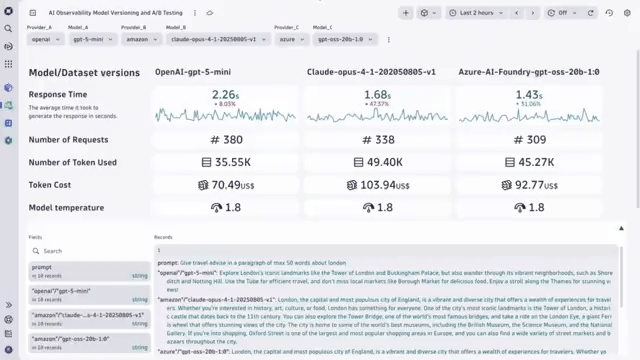
Task: Open Model_C gpt-oss-20b dropdown
Action: pyautogui.click(x=345, y=39)
